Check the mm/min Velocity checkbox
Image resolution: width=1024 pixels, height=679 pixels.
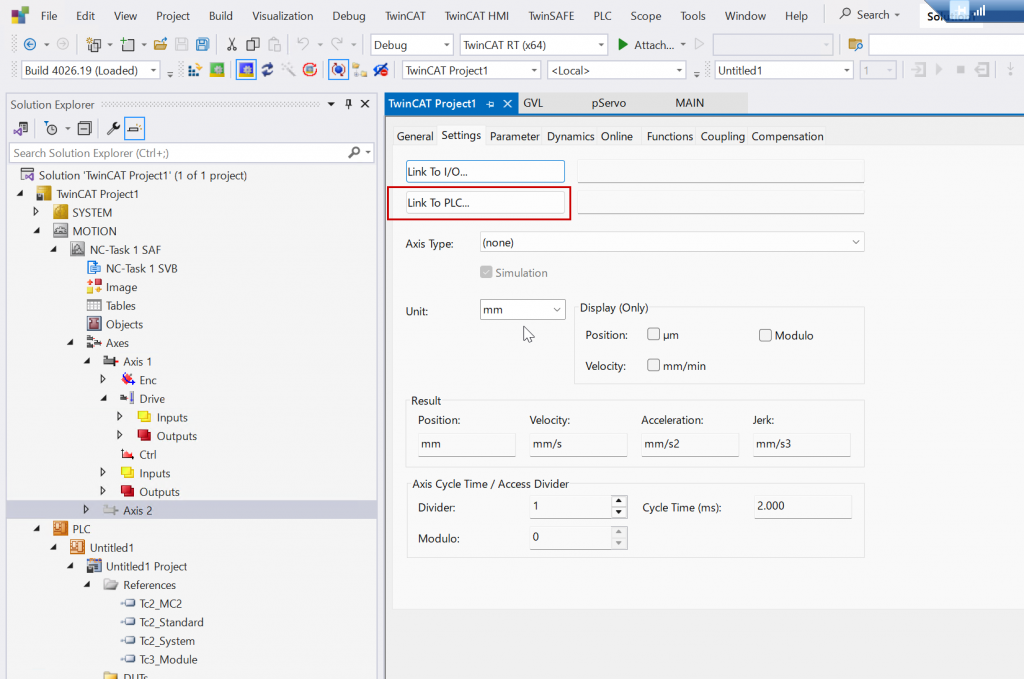pos(654,365)
